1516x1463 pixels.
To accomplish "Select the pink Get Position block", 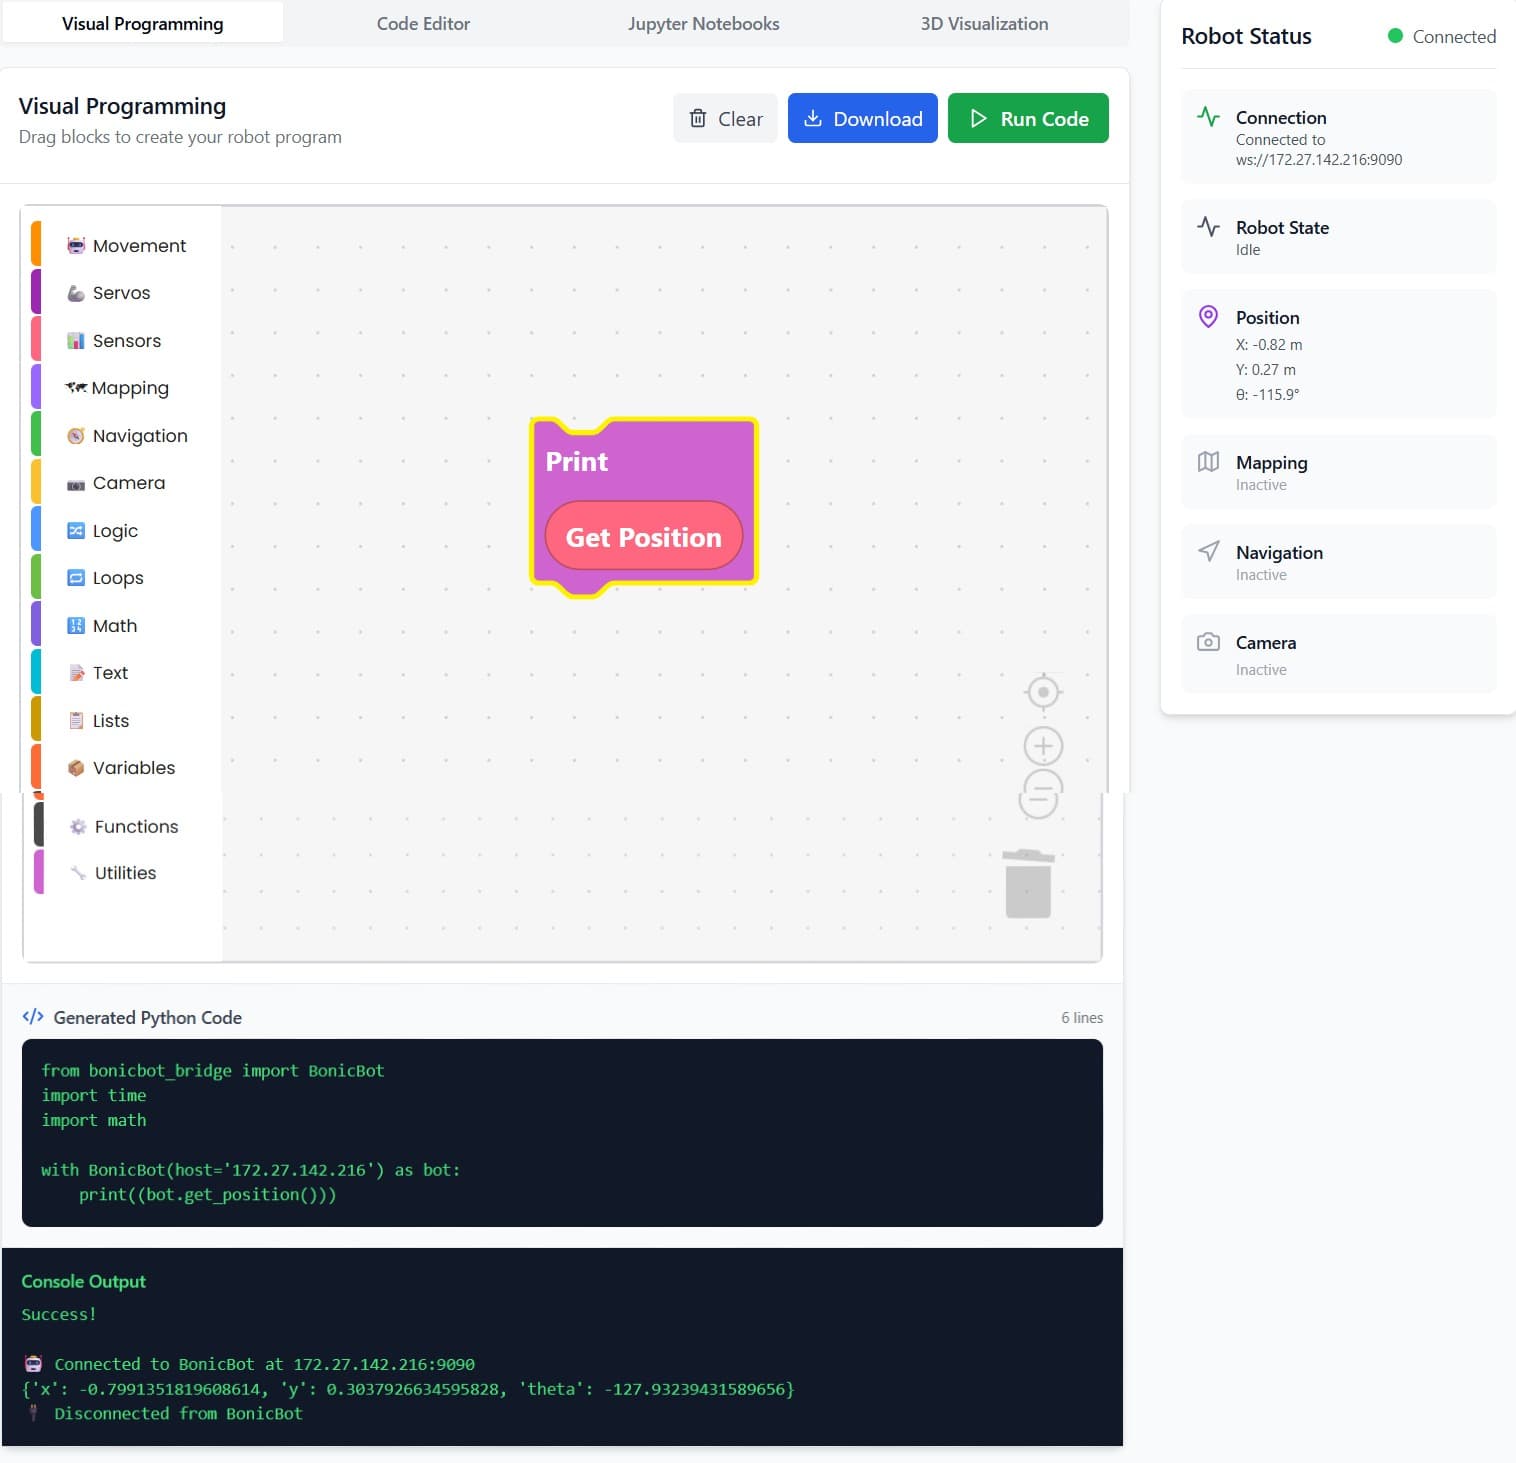I will [643, 537].
